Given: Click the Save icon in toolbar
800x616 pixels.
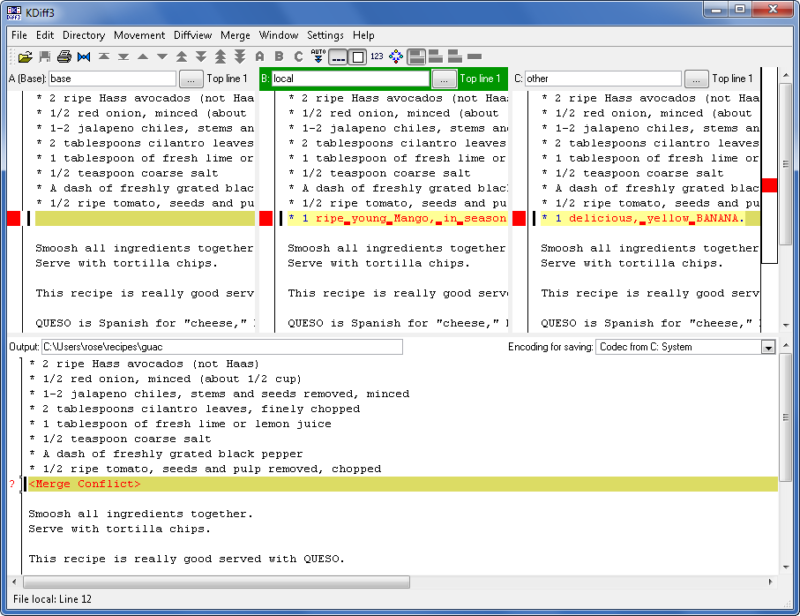Looking at the screenshot, I should click(45, 57).
